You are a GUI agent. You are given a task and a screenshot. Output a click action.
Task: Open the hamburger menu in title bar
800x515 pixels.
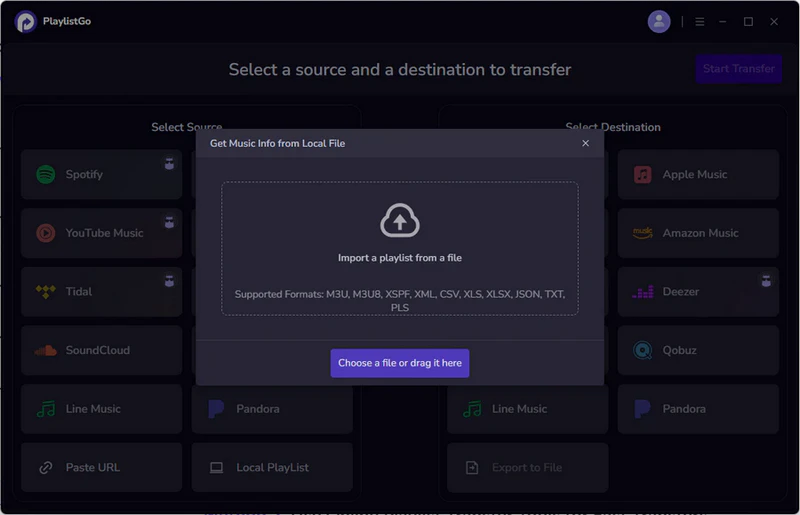coord(699,21)
